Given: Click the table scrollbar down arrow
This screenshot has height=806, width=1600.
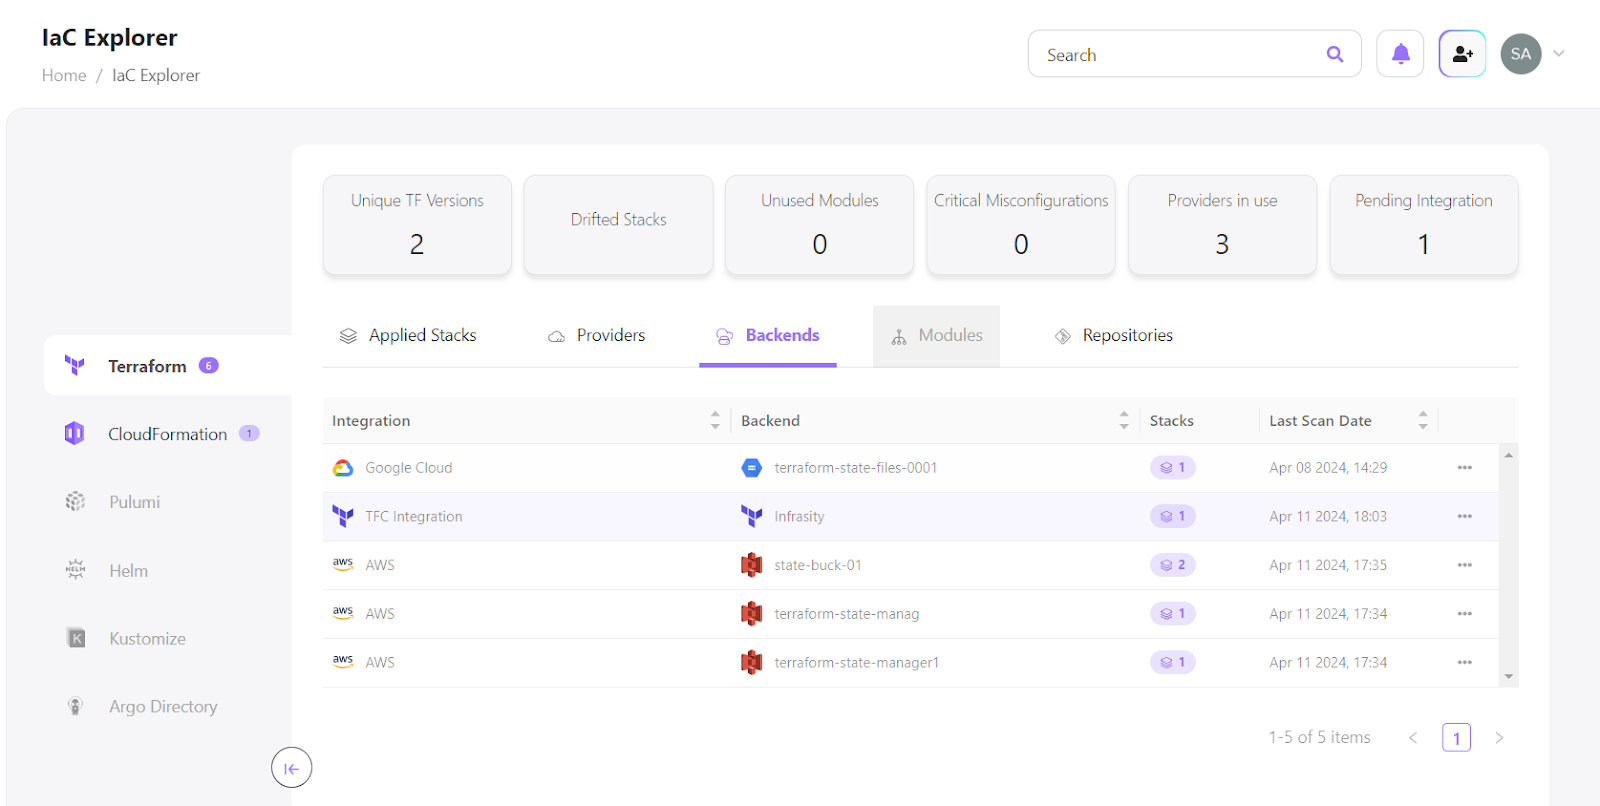Looking at the screenshot, I should coord(1508,677).
